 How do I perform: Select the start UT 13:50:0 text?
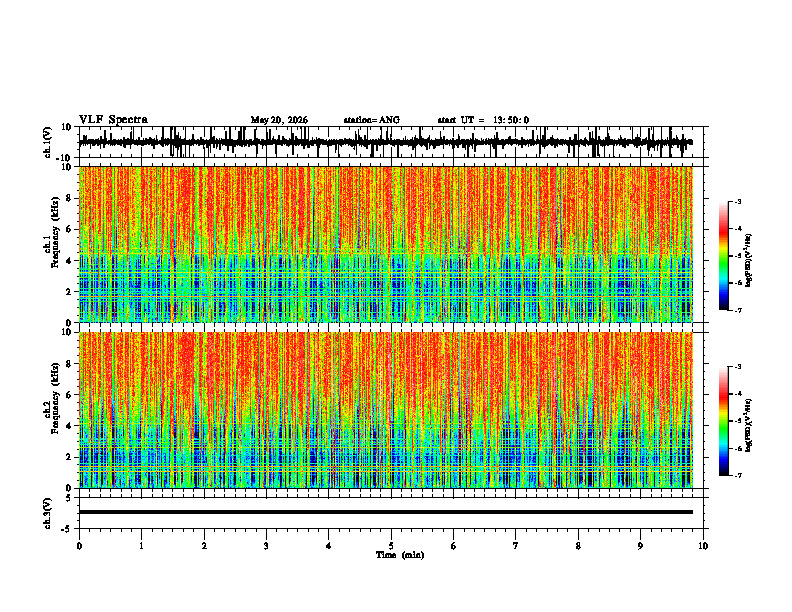pos(483,120)
